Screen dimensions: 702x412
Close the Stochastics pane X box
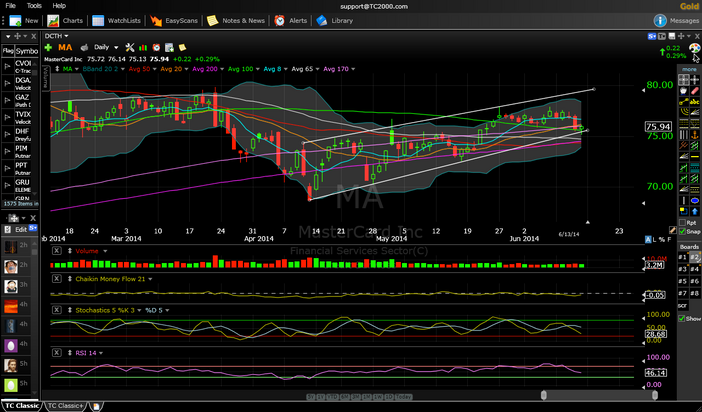click(56, 310)
